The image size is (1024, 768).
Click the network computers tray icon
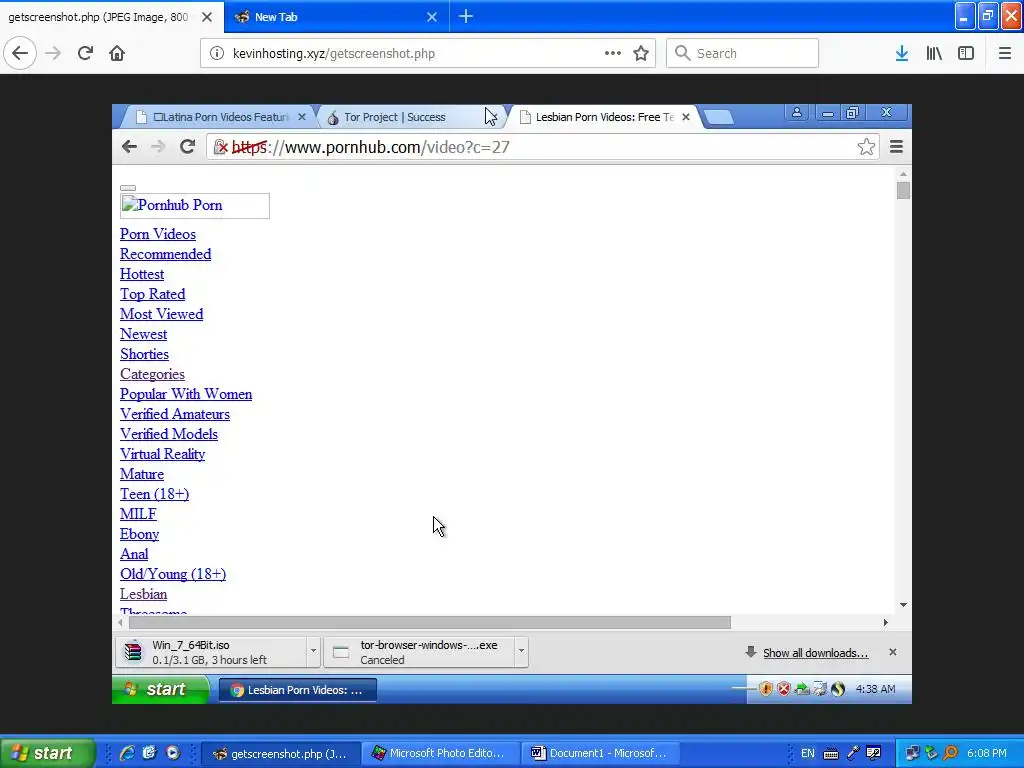coord(912,754)
